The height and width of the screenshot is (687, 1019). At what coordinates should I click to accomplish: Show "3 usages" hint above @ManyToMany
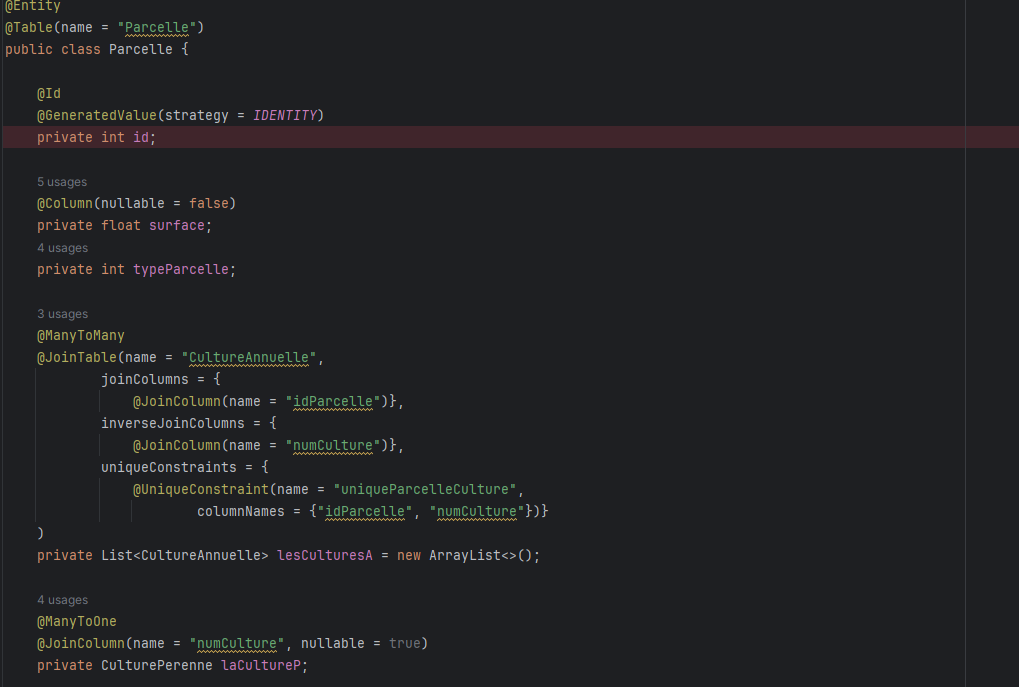[62, 314]
